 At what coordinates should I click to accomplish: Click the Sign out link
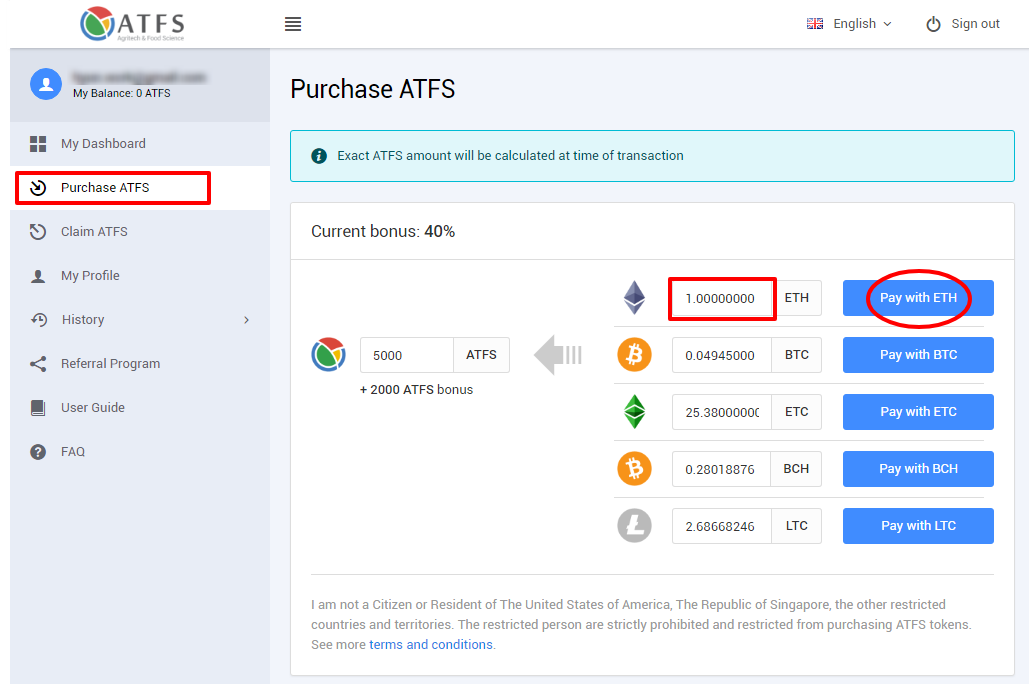(975, 24)
